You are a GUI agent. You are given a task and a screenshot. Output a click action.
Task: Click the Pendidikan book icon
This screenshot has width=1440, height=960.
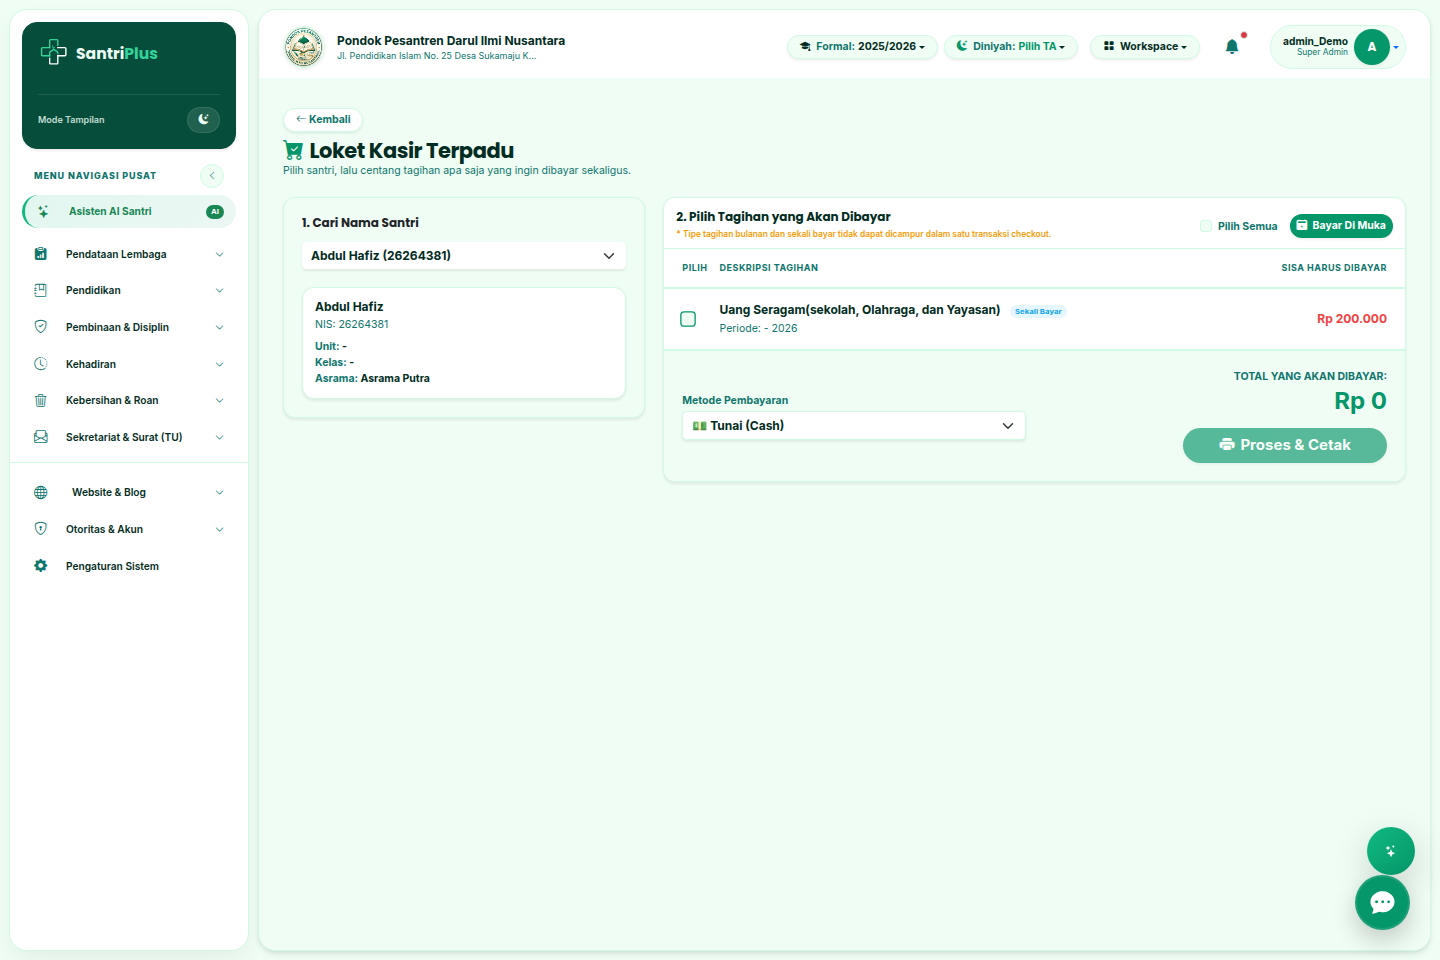(x=41, y=290)
